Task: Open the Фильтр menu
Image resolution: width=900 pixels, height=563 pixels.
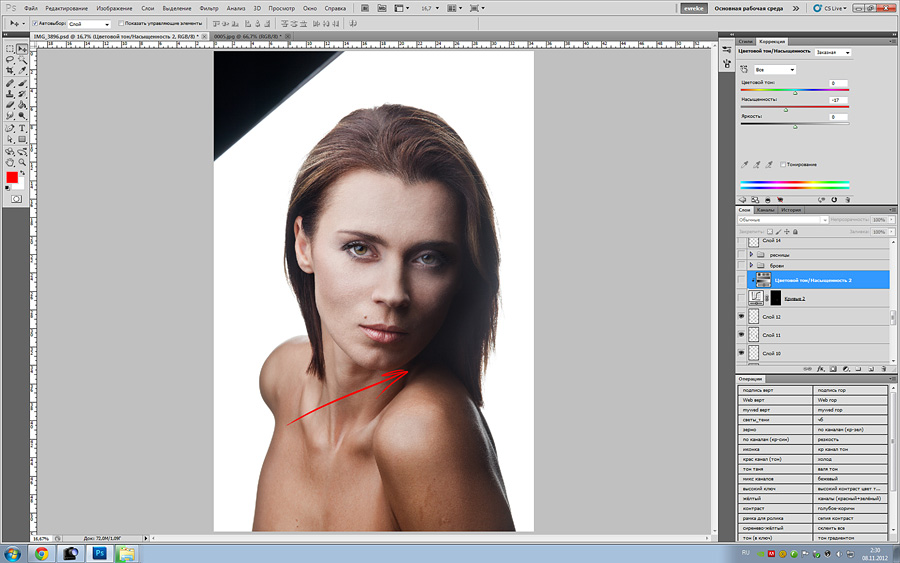Action: tap(209, 9)
